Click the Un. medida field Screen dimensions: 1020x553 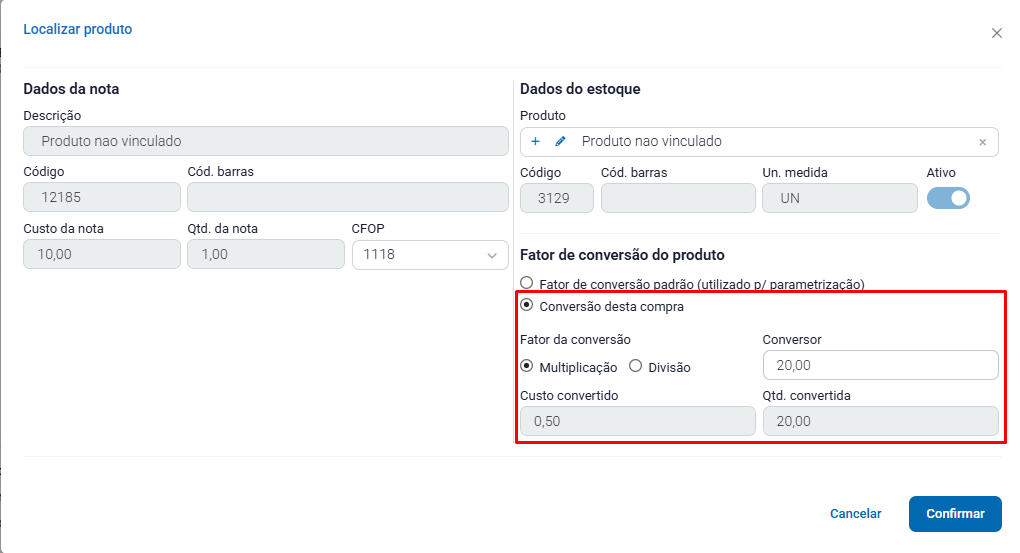(x=839, y=198)
